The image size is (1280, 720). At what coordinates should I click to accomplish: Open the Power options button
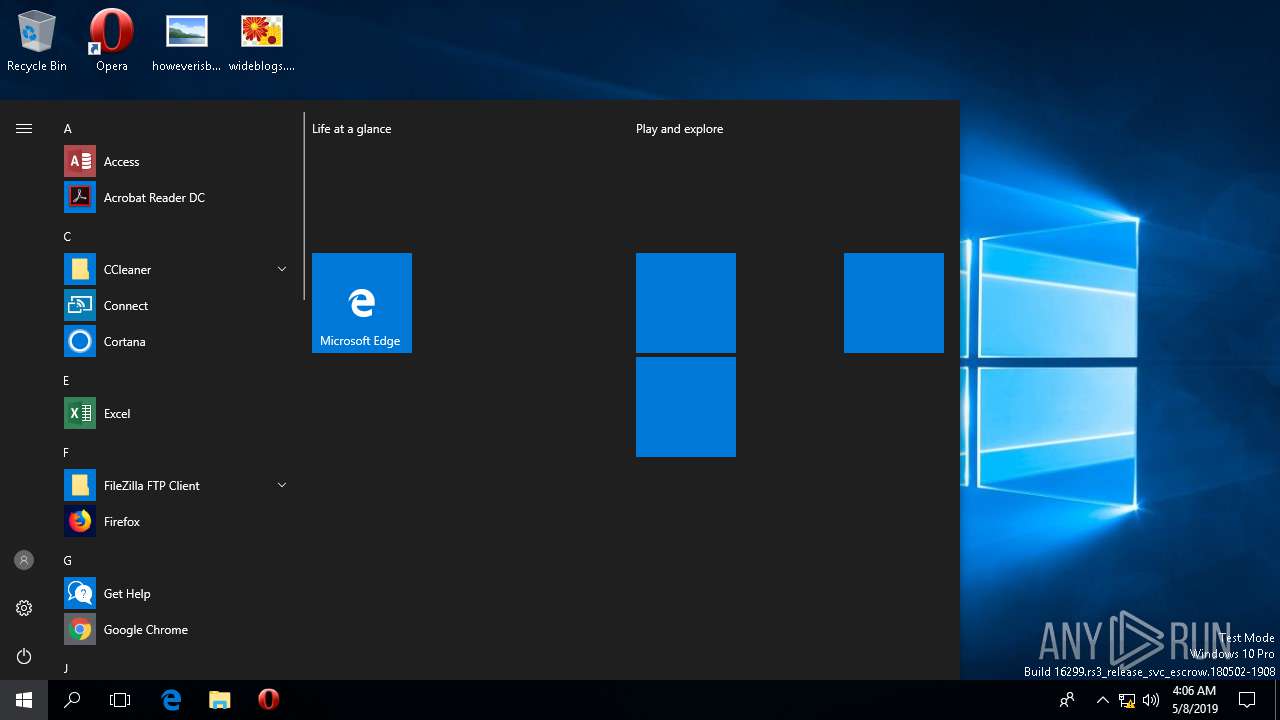(x=24, y=656)
